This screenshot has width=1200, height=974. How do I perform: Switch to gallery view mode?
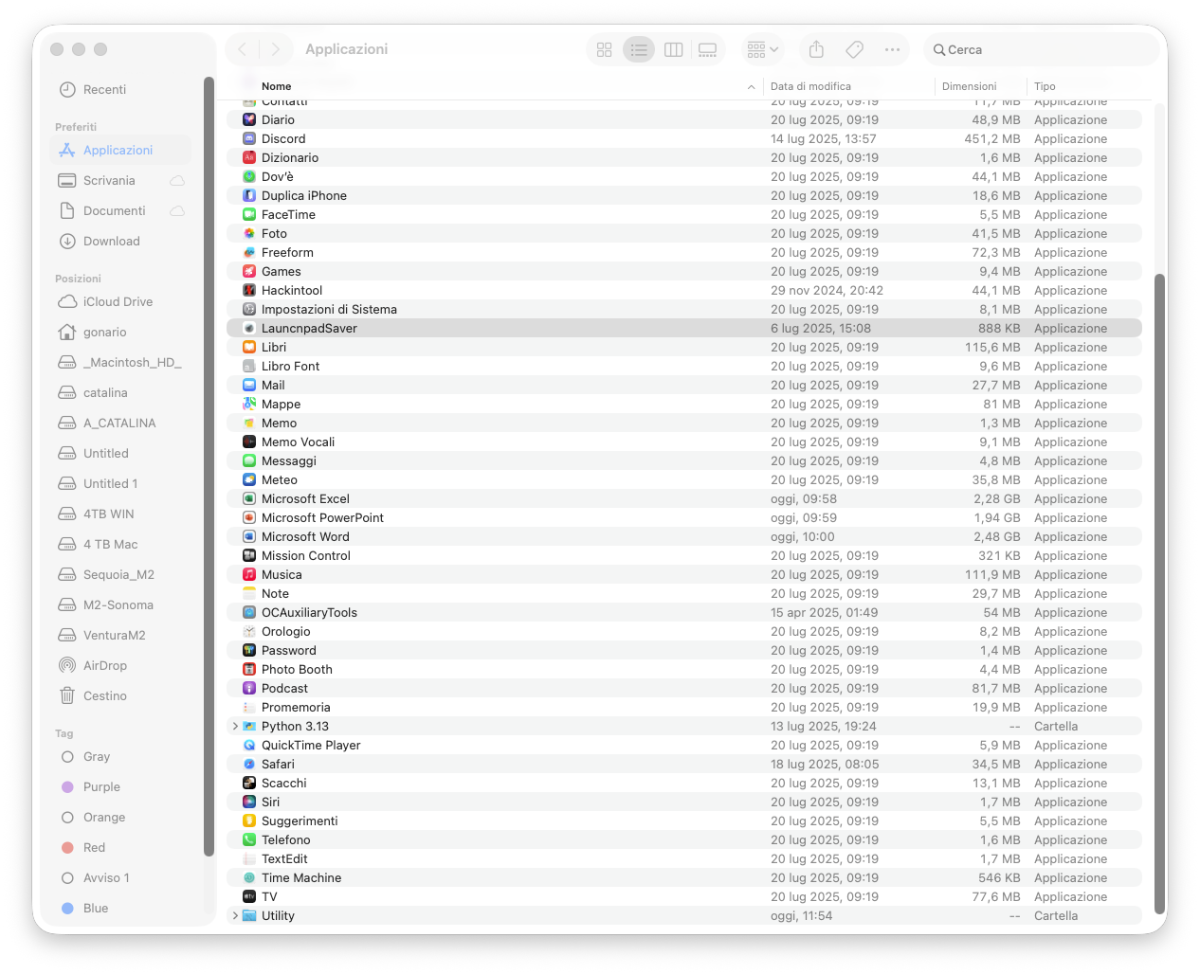click(707, 49)
